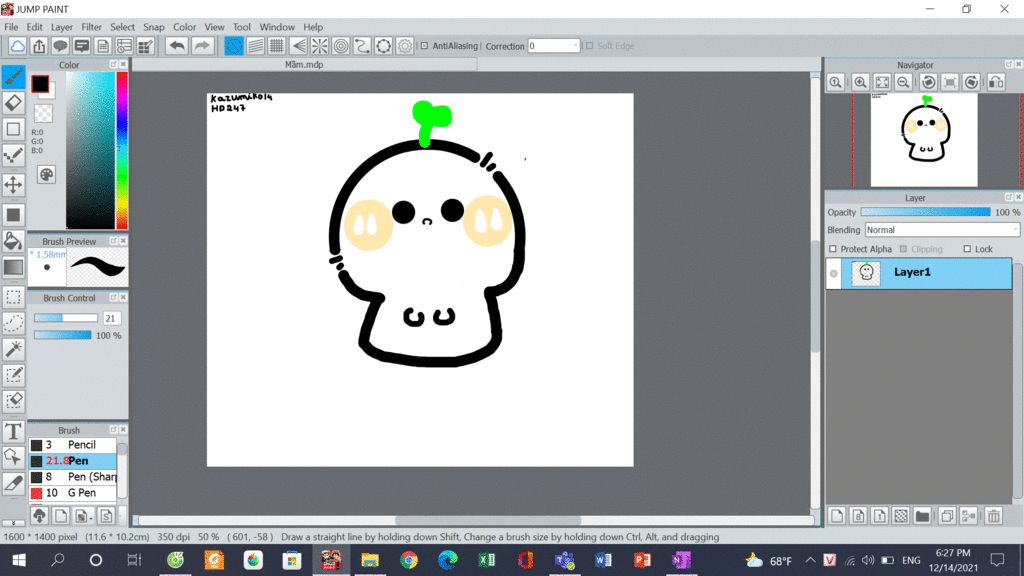Open the Filter menu

(x=91, y=27)
